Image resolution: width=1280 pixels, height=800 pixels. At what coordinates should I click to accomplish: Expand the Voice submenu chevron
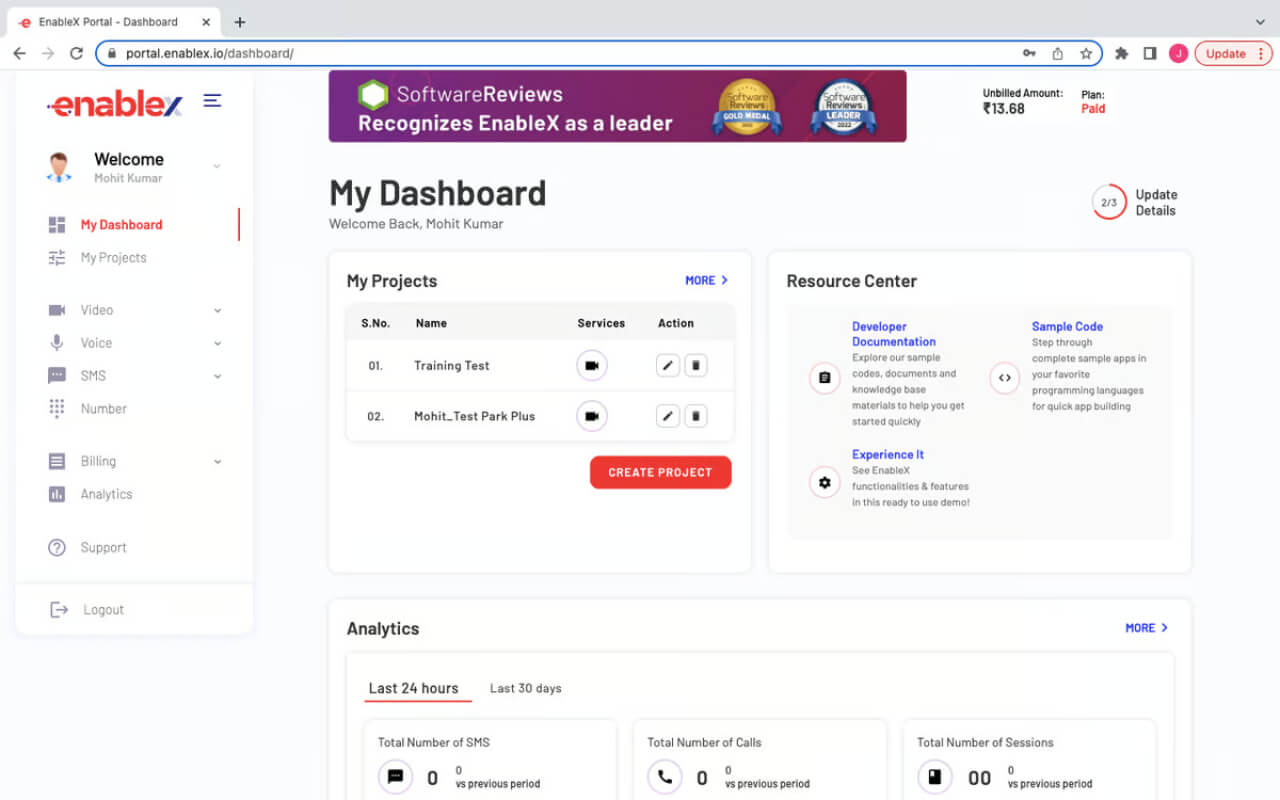click(x=218, y=344)
